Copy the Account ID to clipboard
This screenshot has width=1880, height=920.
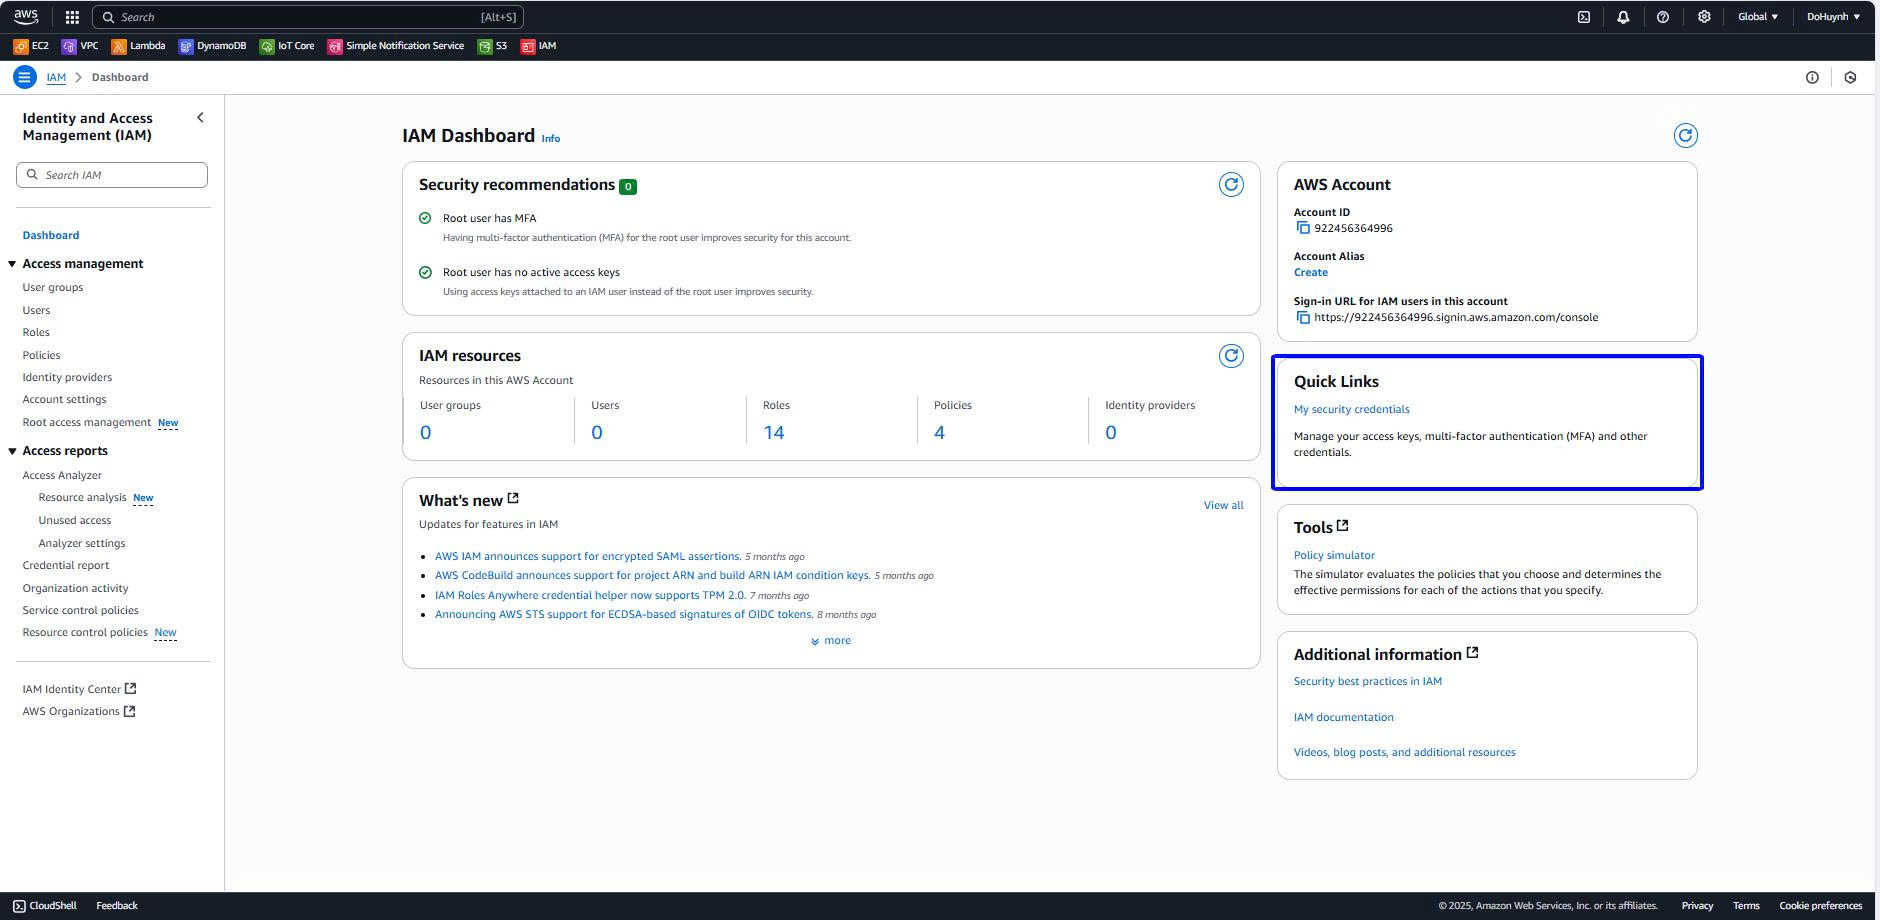[x=1303, y=228]
